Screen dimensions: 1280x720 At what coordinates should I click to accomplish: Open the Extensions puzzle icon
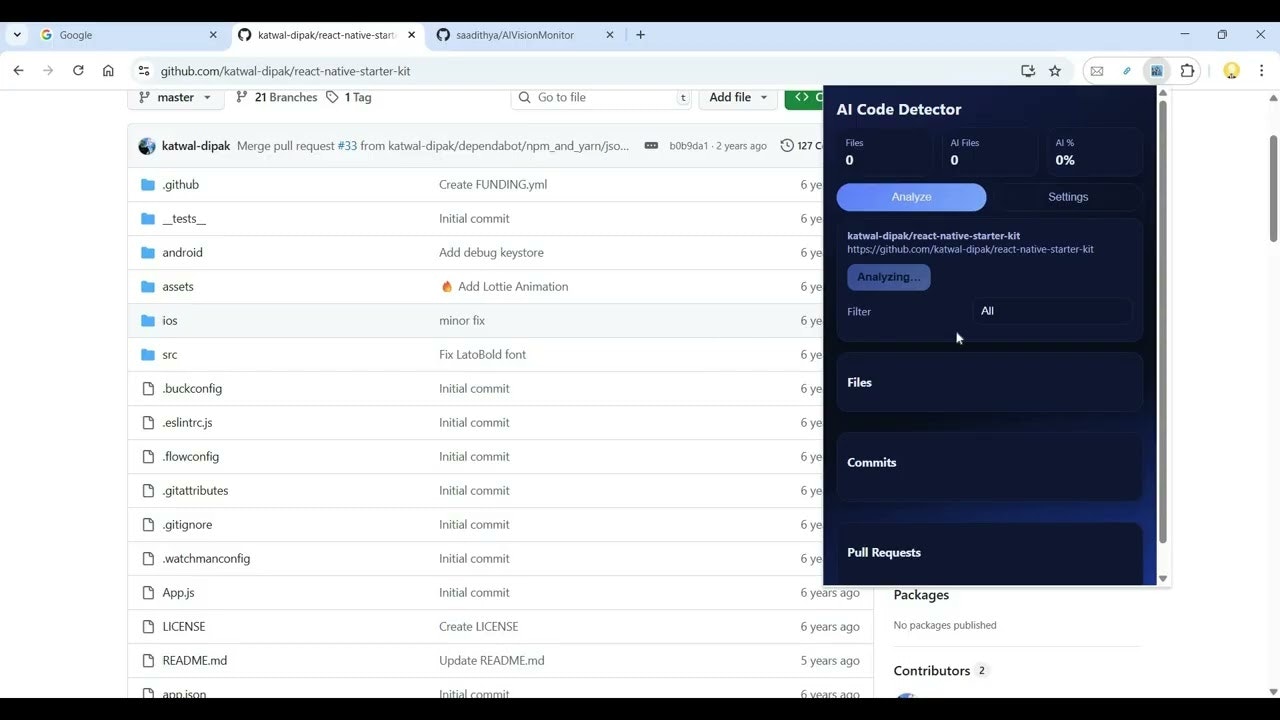(x=1187, y=71)
